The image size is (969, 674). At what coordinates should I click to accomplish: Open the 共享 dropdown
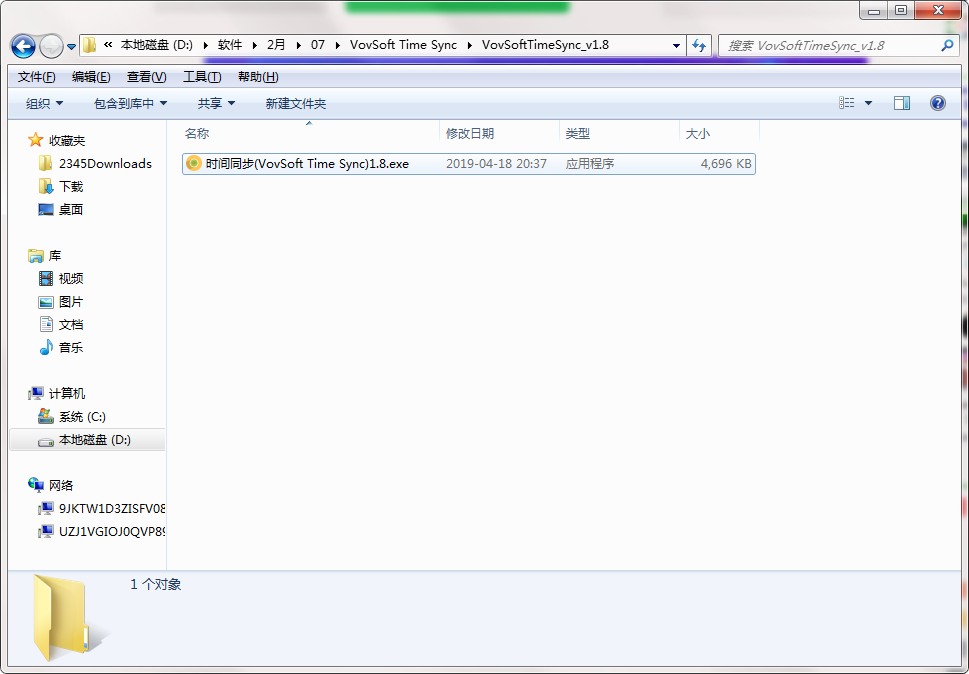(214, 103)
